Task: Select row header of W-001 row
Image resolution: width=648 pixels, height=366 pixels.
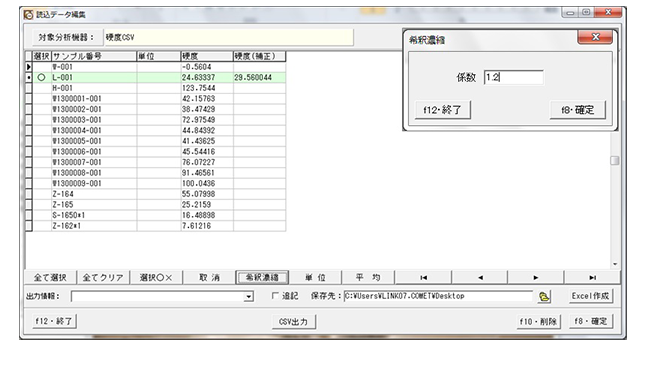Action: tap(29, 67)
